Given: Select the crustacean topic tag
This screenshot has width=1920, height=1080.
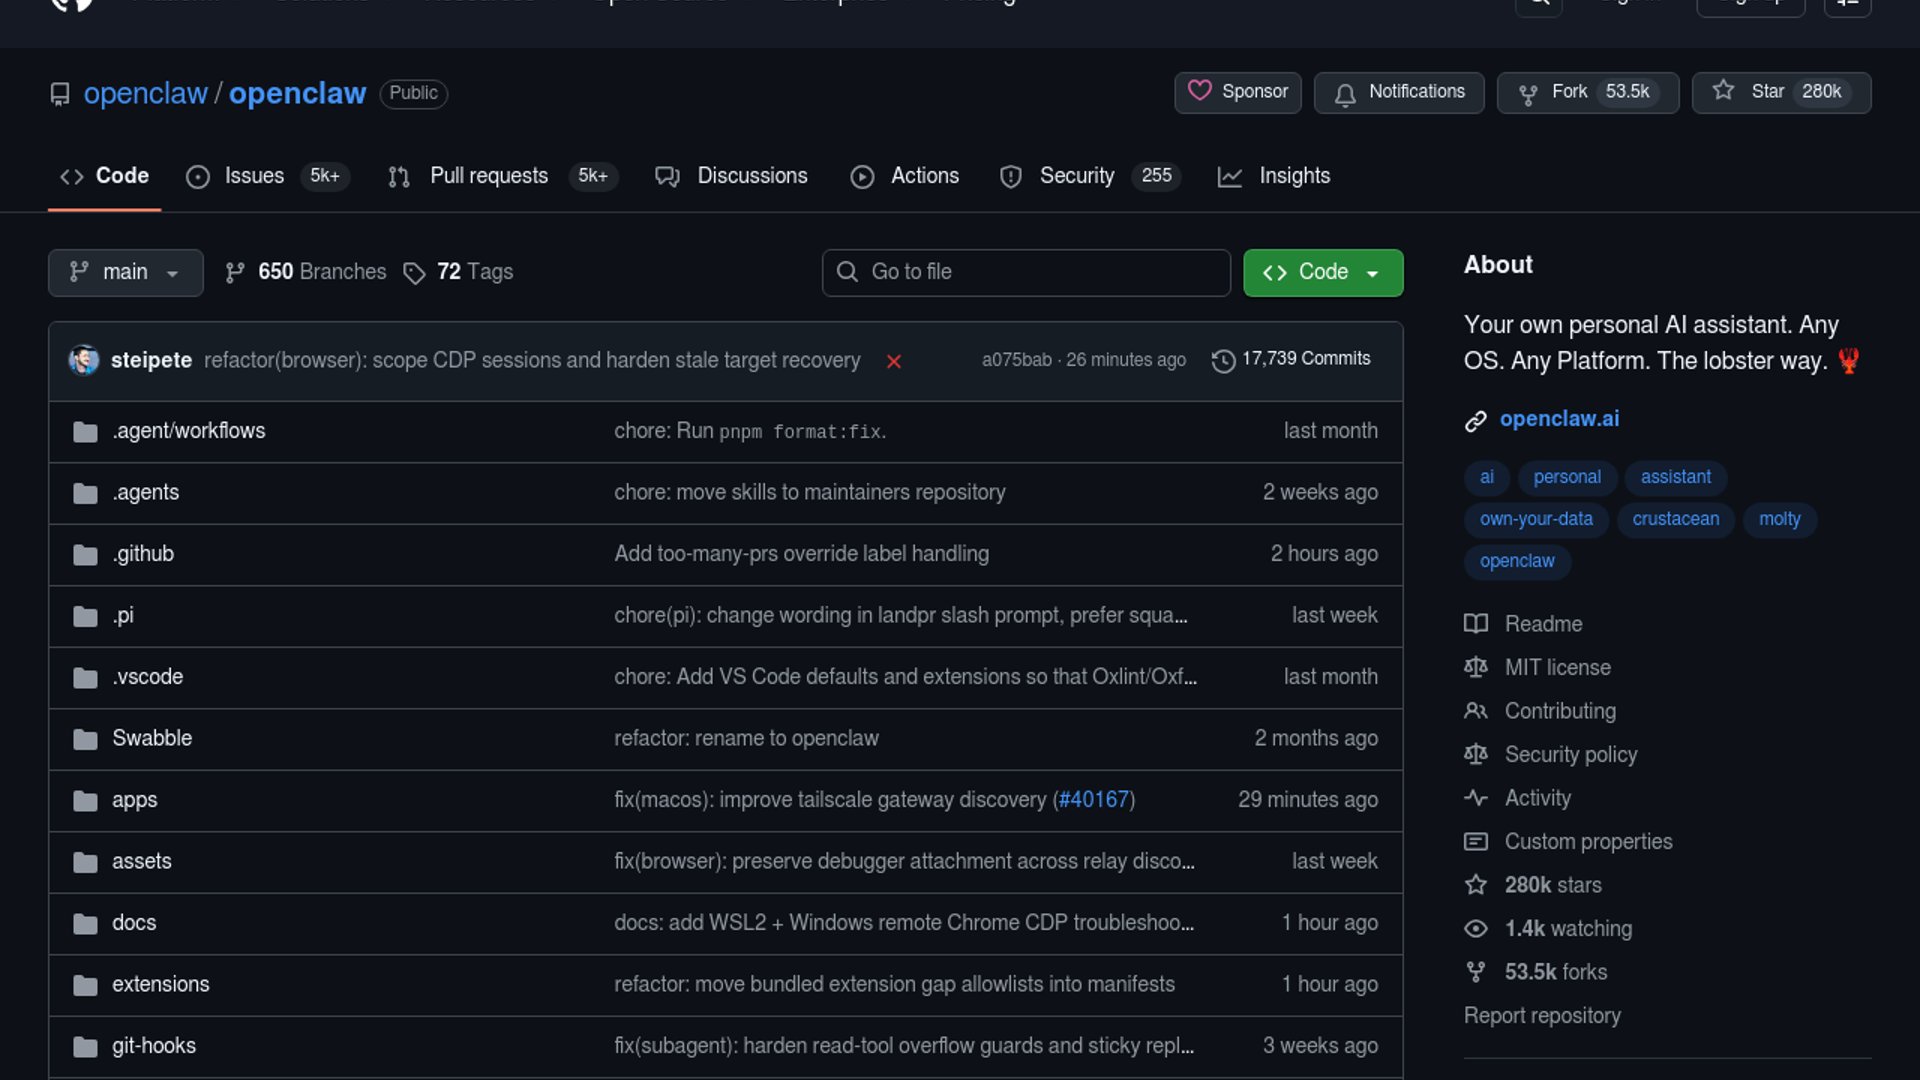Looking at the screenshot, I should pos(1675,519).
